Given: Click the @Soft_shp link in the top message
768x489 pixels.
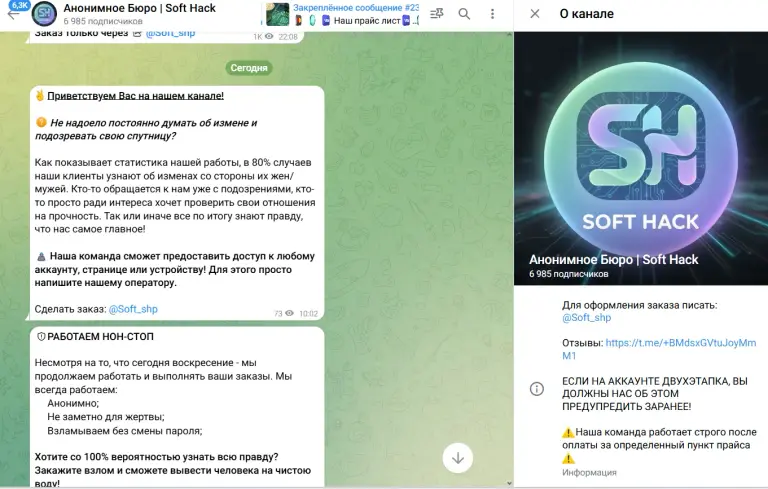Looking at the screenshot, I should [x=170, y=34].
